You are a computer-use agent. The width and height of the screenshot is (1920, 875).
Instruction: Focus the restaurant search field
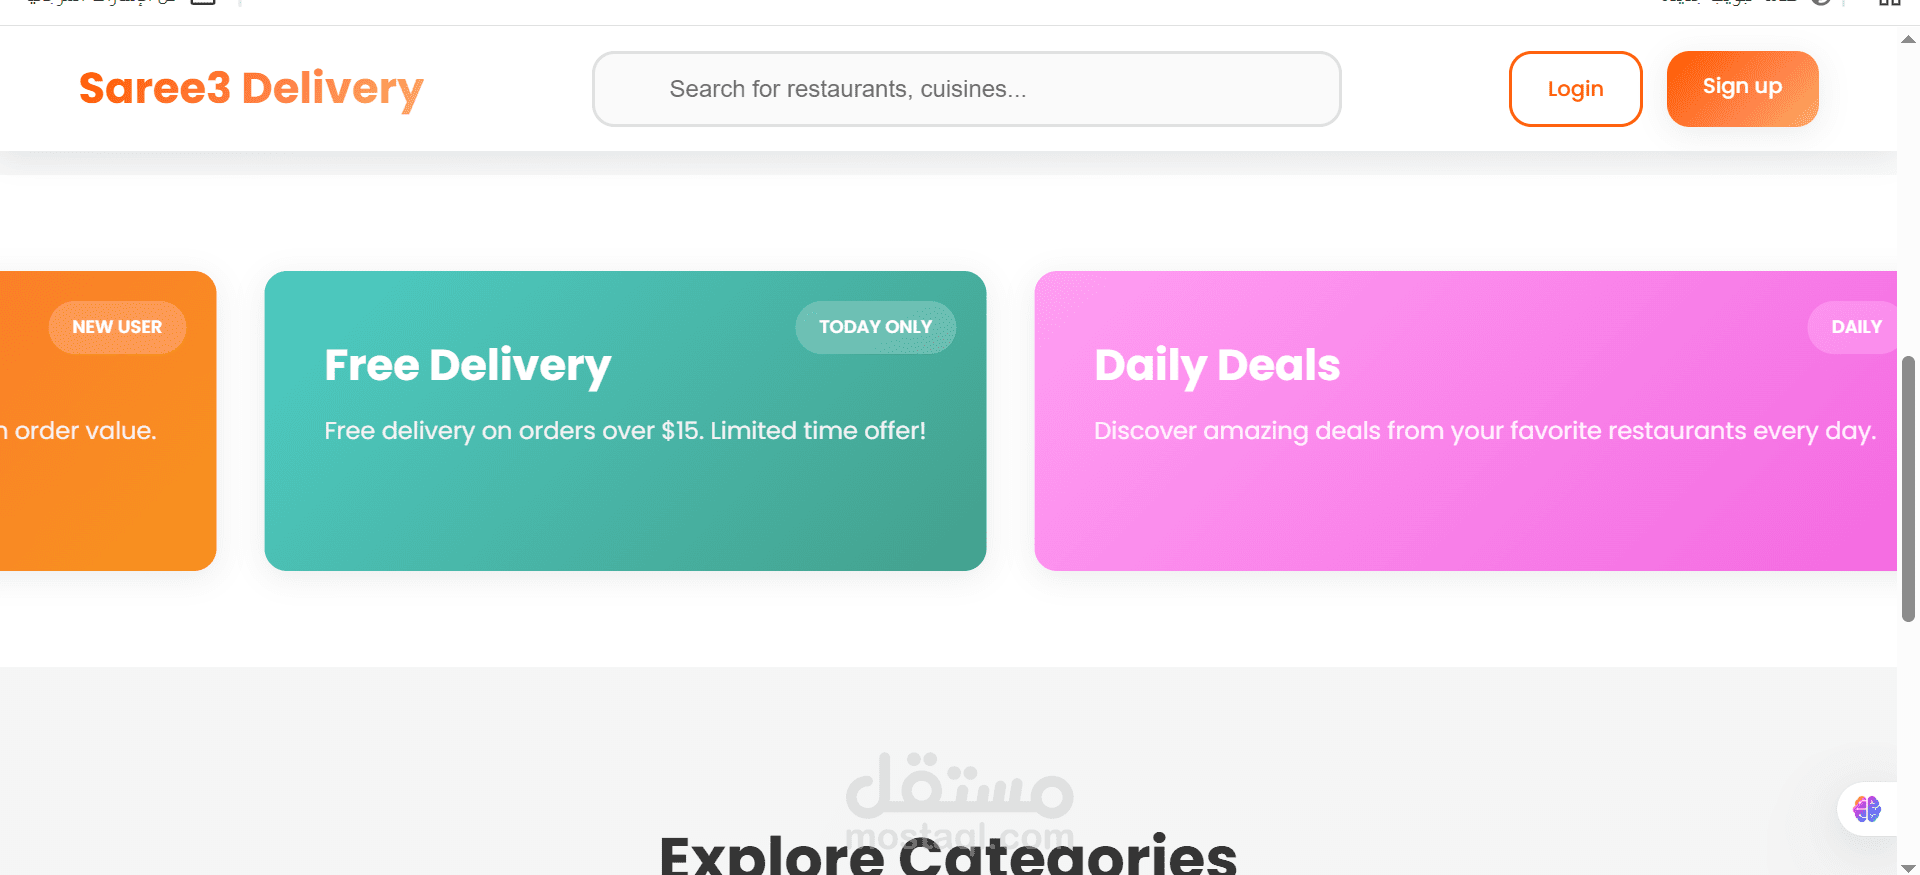(966, 89)
